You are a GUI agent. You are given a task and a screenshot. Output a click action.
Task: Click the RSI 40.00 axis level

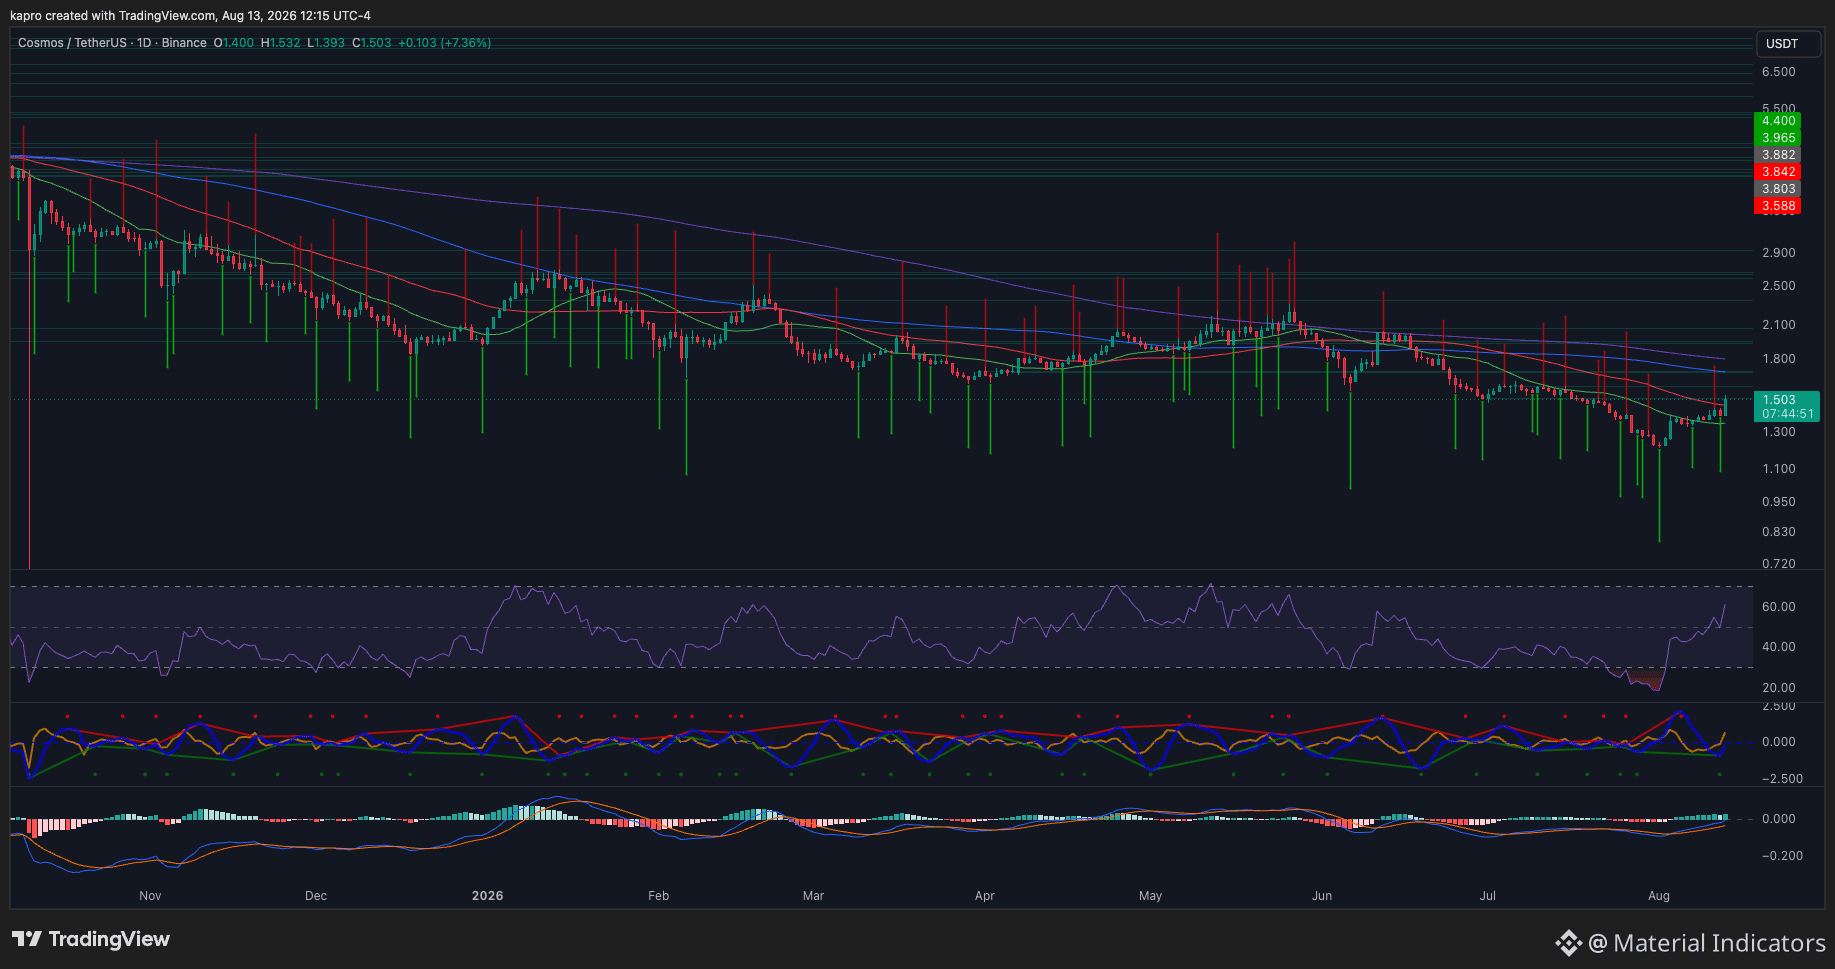coord(1778,647)
